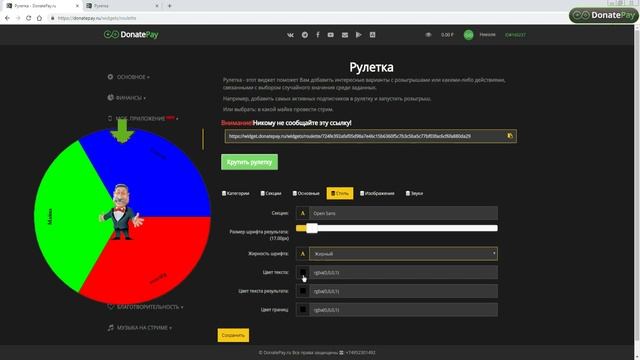Open the YouTube icon in header
Viewport: 640px width, 360px height.
331,35
